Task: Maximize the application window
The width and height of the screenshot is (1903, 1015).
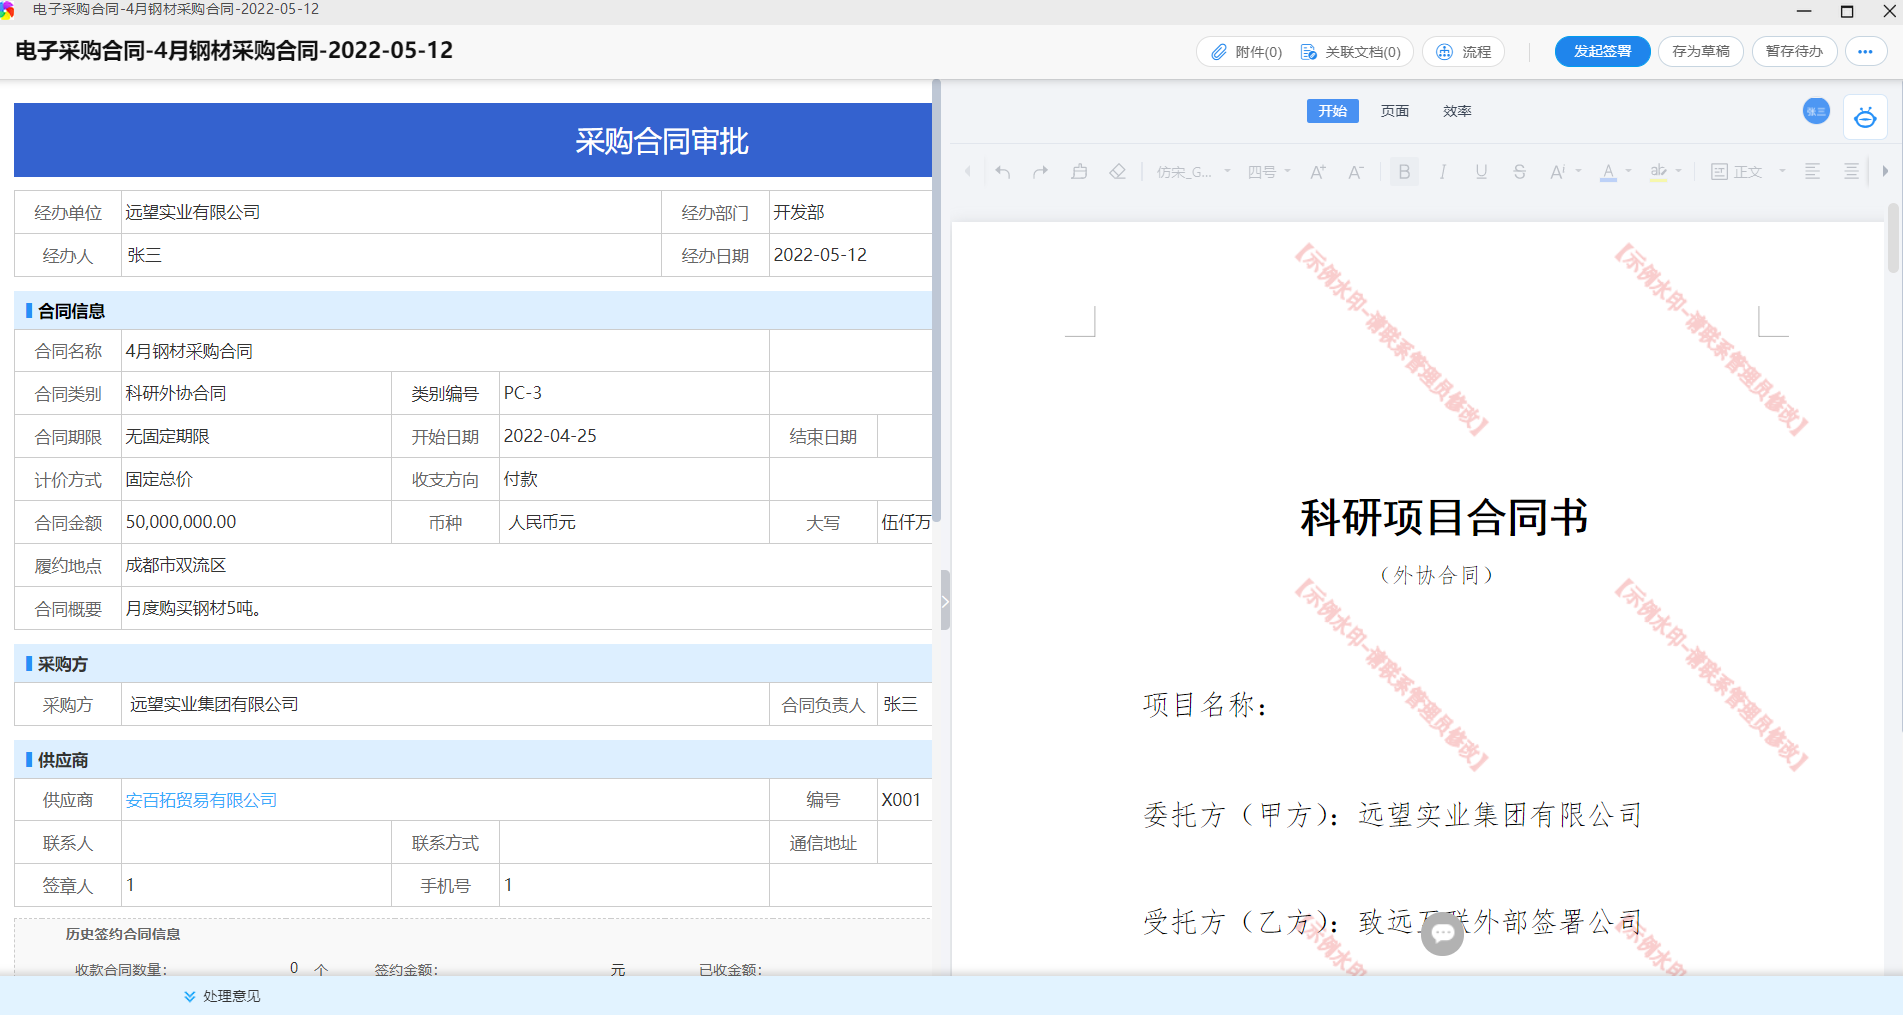Action: 1847,11
